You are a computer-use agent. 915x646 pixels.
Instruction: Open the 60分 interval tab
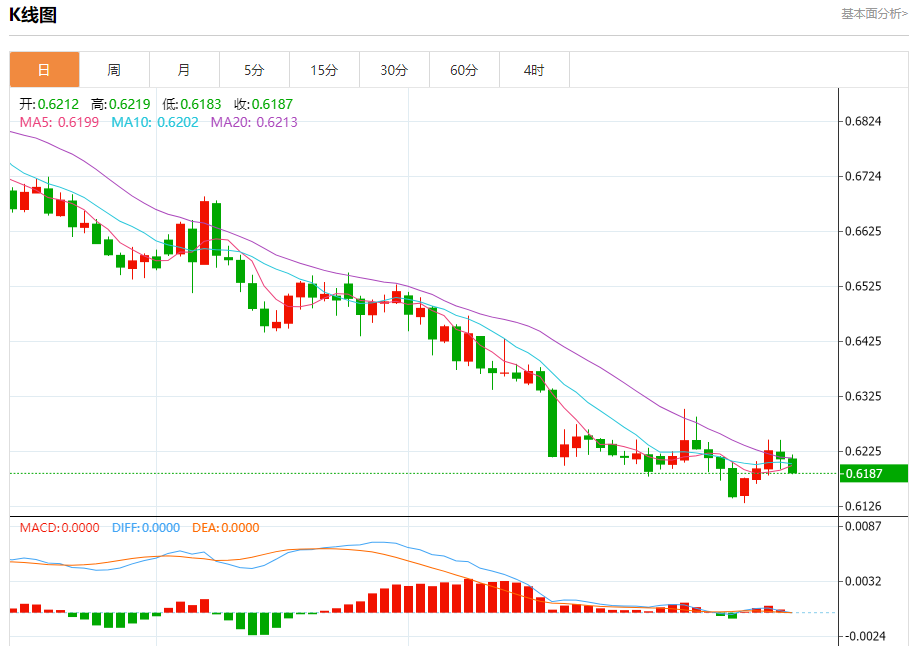pos(465,70)
